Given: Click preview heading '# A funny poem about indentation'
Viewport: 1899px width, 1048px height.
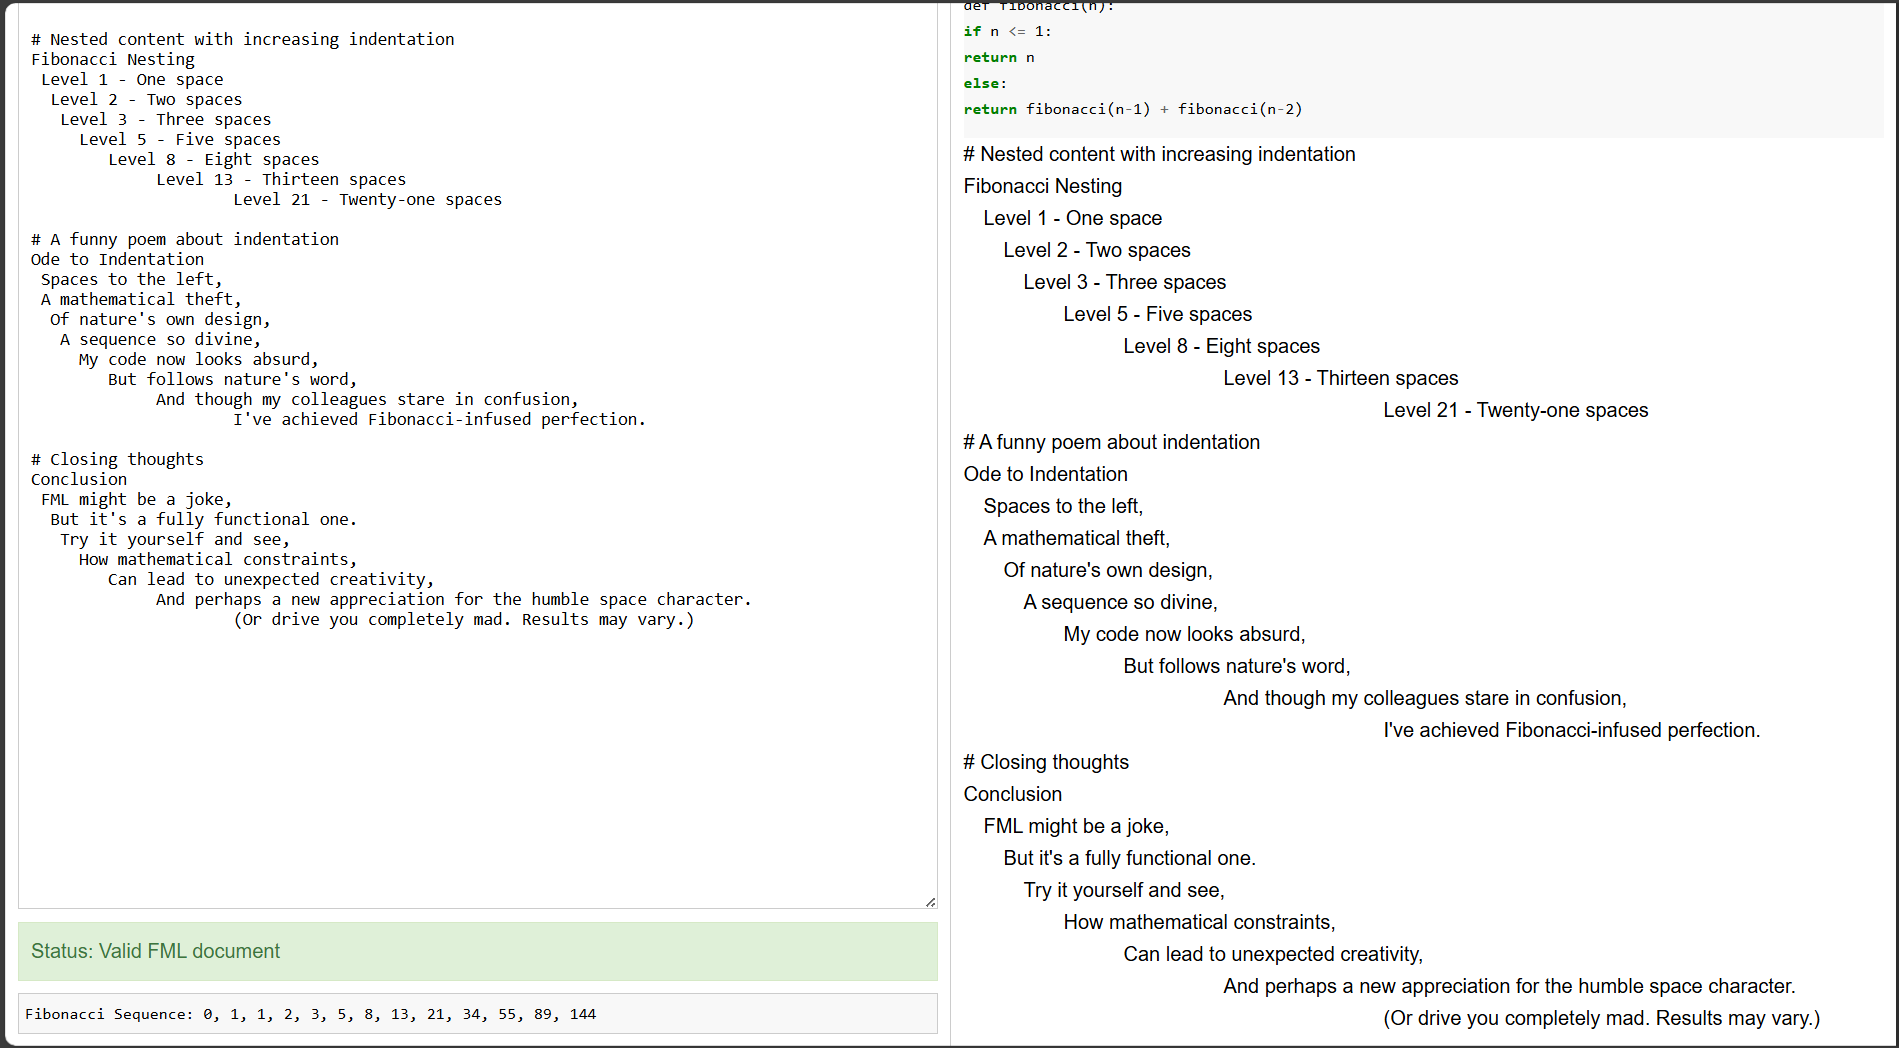Looking at the screenshot, I should pyautogui.click(x=1112, y=442).
